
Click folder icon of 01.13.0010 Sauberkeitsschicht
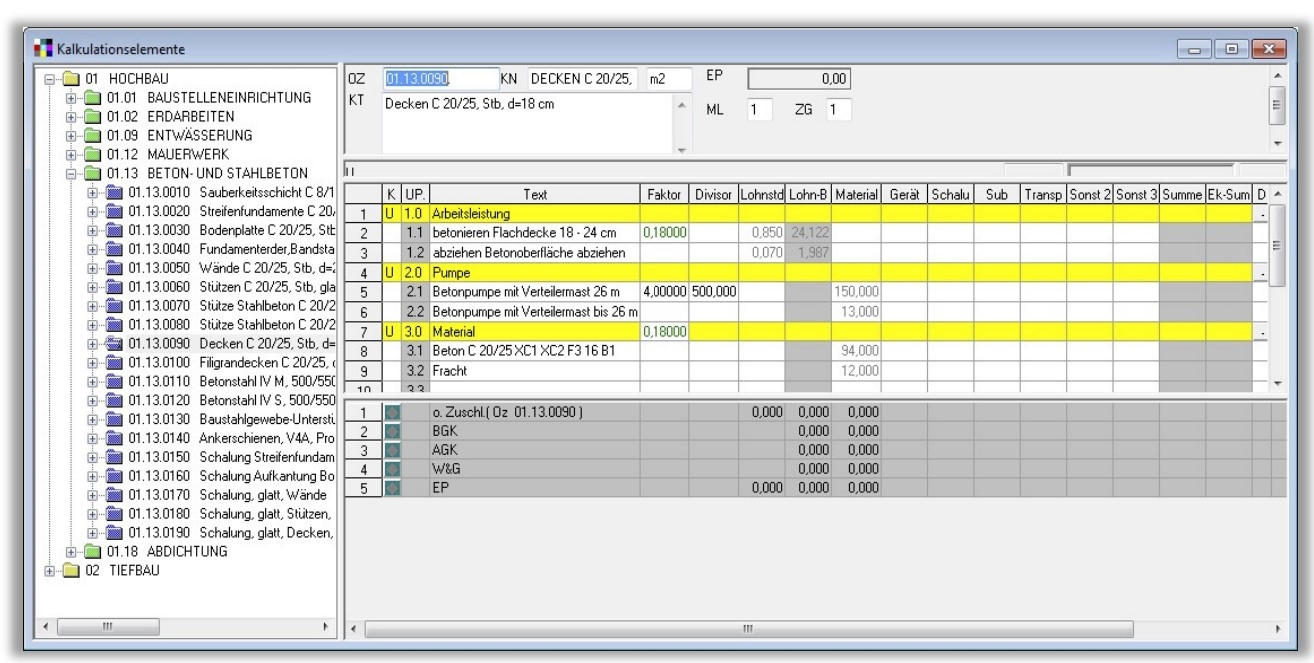(113, 191)
